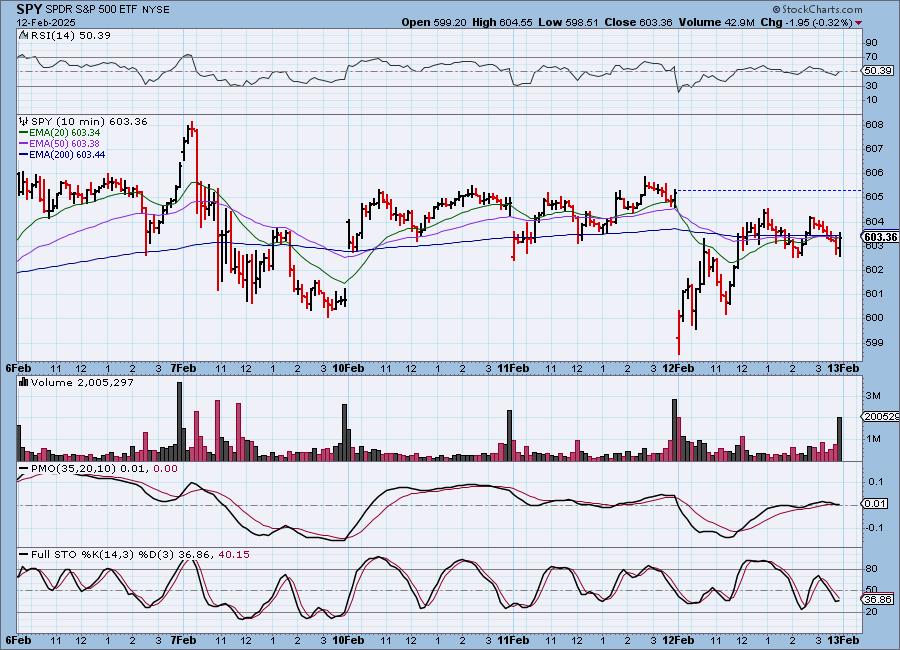Click the blue dotted horizontal line near 605
The height and width of the screenshot is (650, 900).
(x=769, y=190)
